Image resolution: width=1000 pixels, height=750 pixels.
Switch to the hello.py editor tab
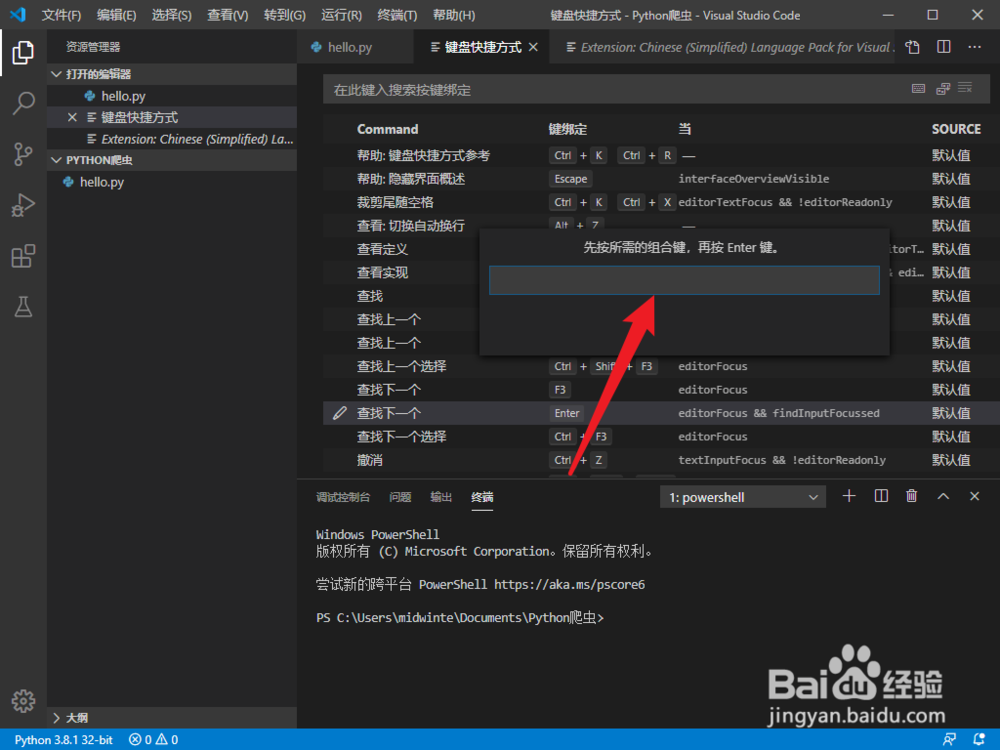click(x=355, y=47)
